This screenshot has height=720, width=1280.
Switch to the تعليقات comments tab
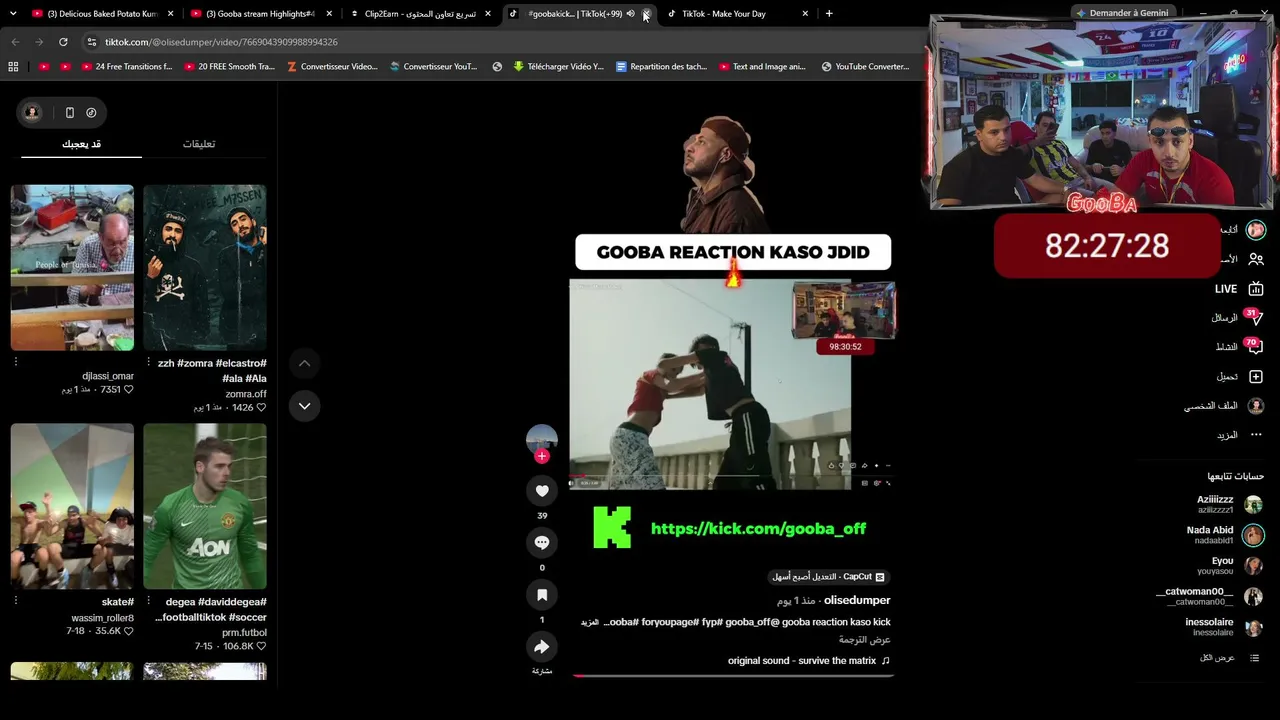[x=199, y=144]
